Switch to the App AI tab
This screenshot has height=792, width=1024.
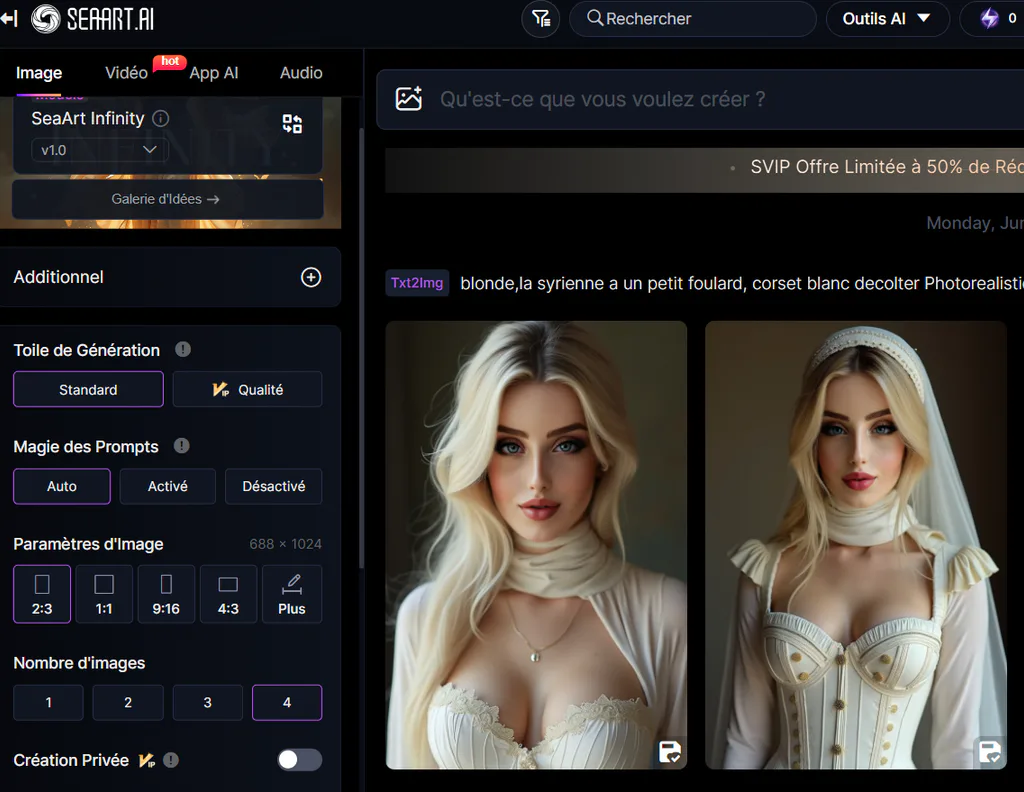pyautogui.click(x=214, y=73)
